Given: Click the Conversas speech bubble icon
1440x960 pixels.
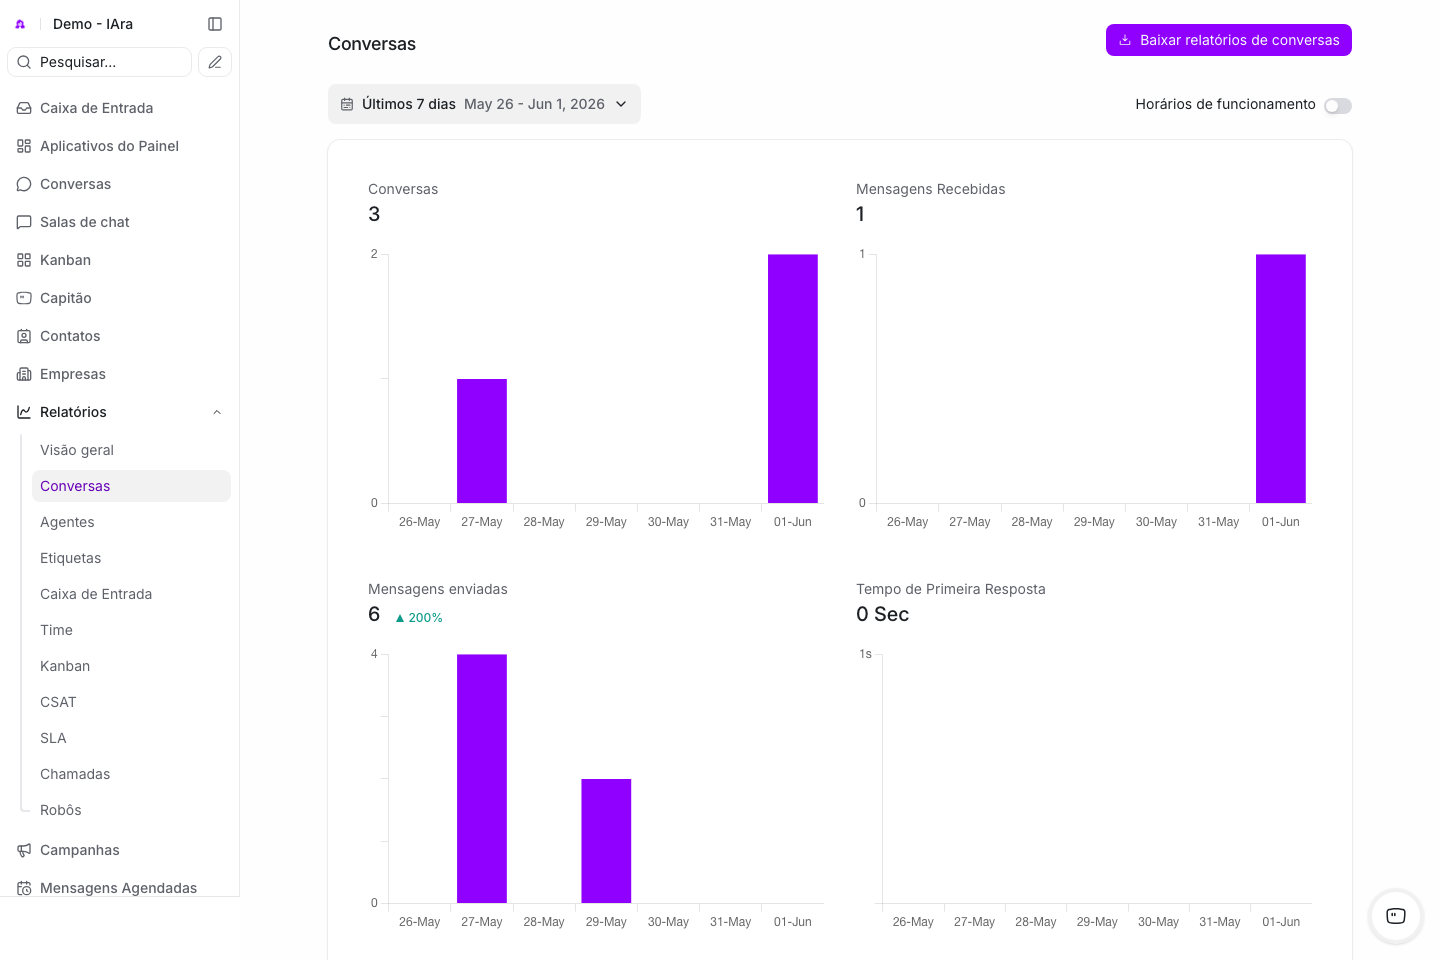Looking at the screenshot, I should (24, 184).
